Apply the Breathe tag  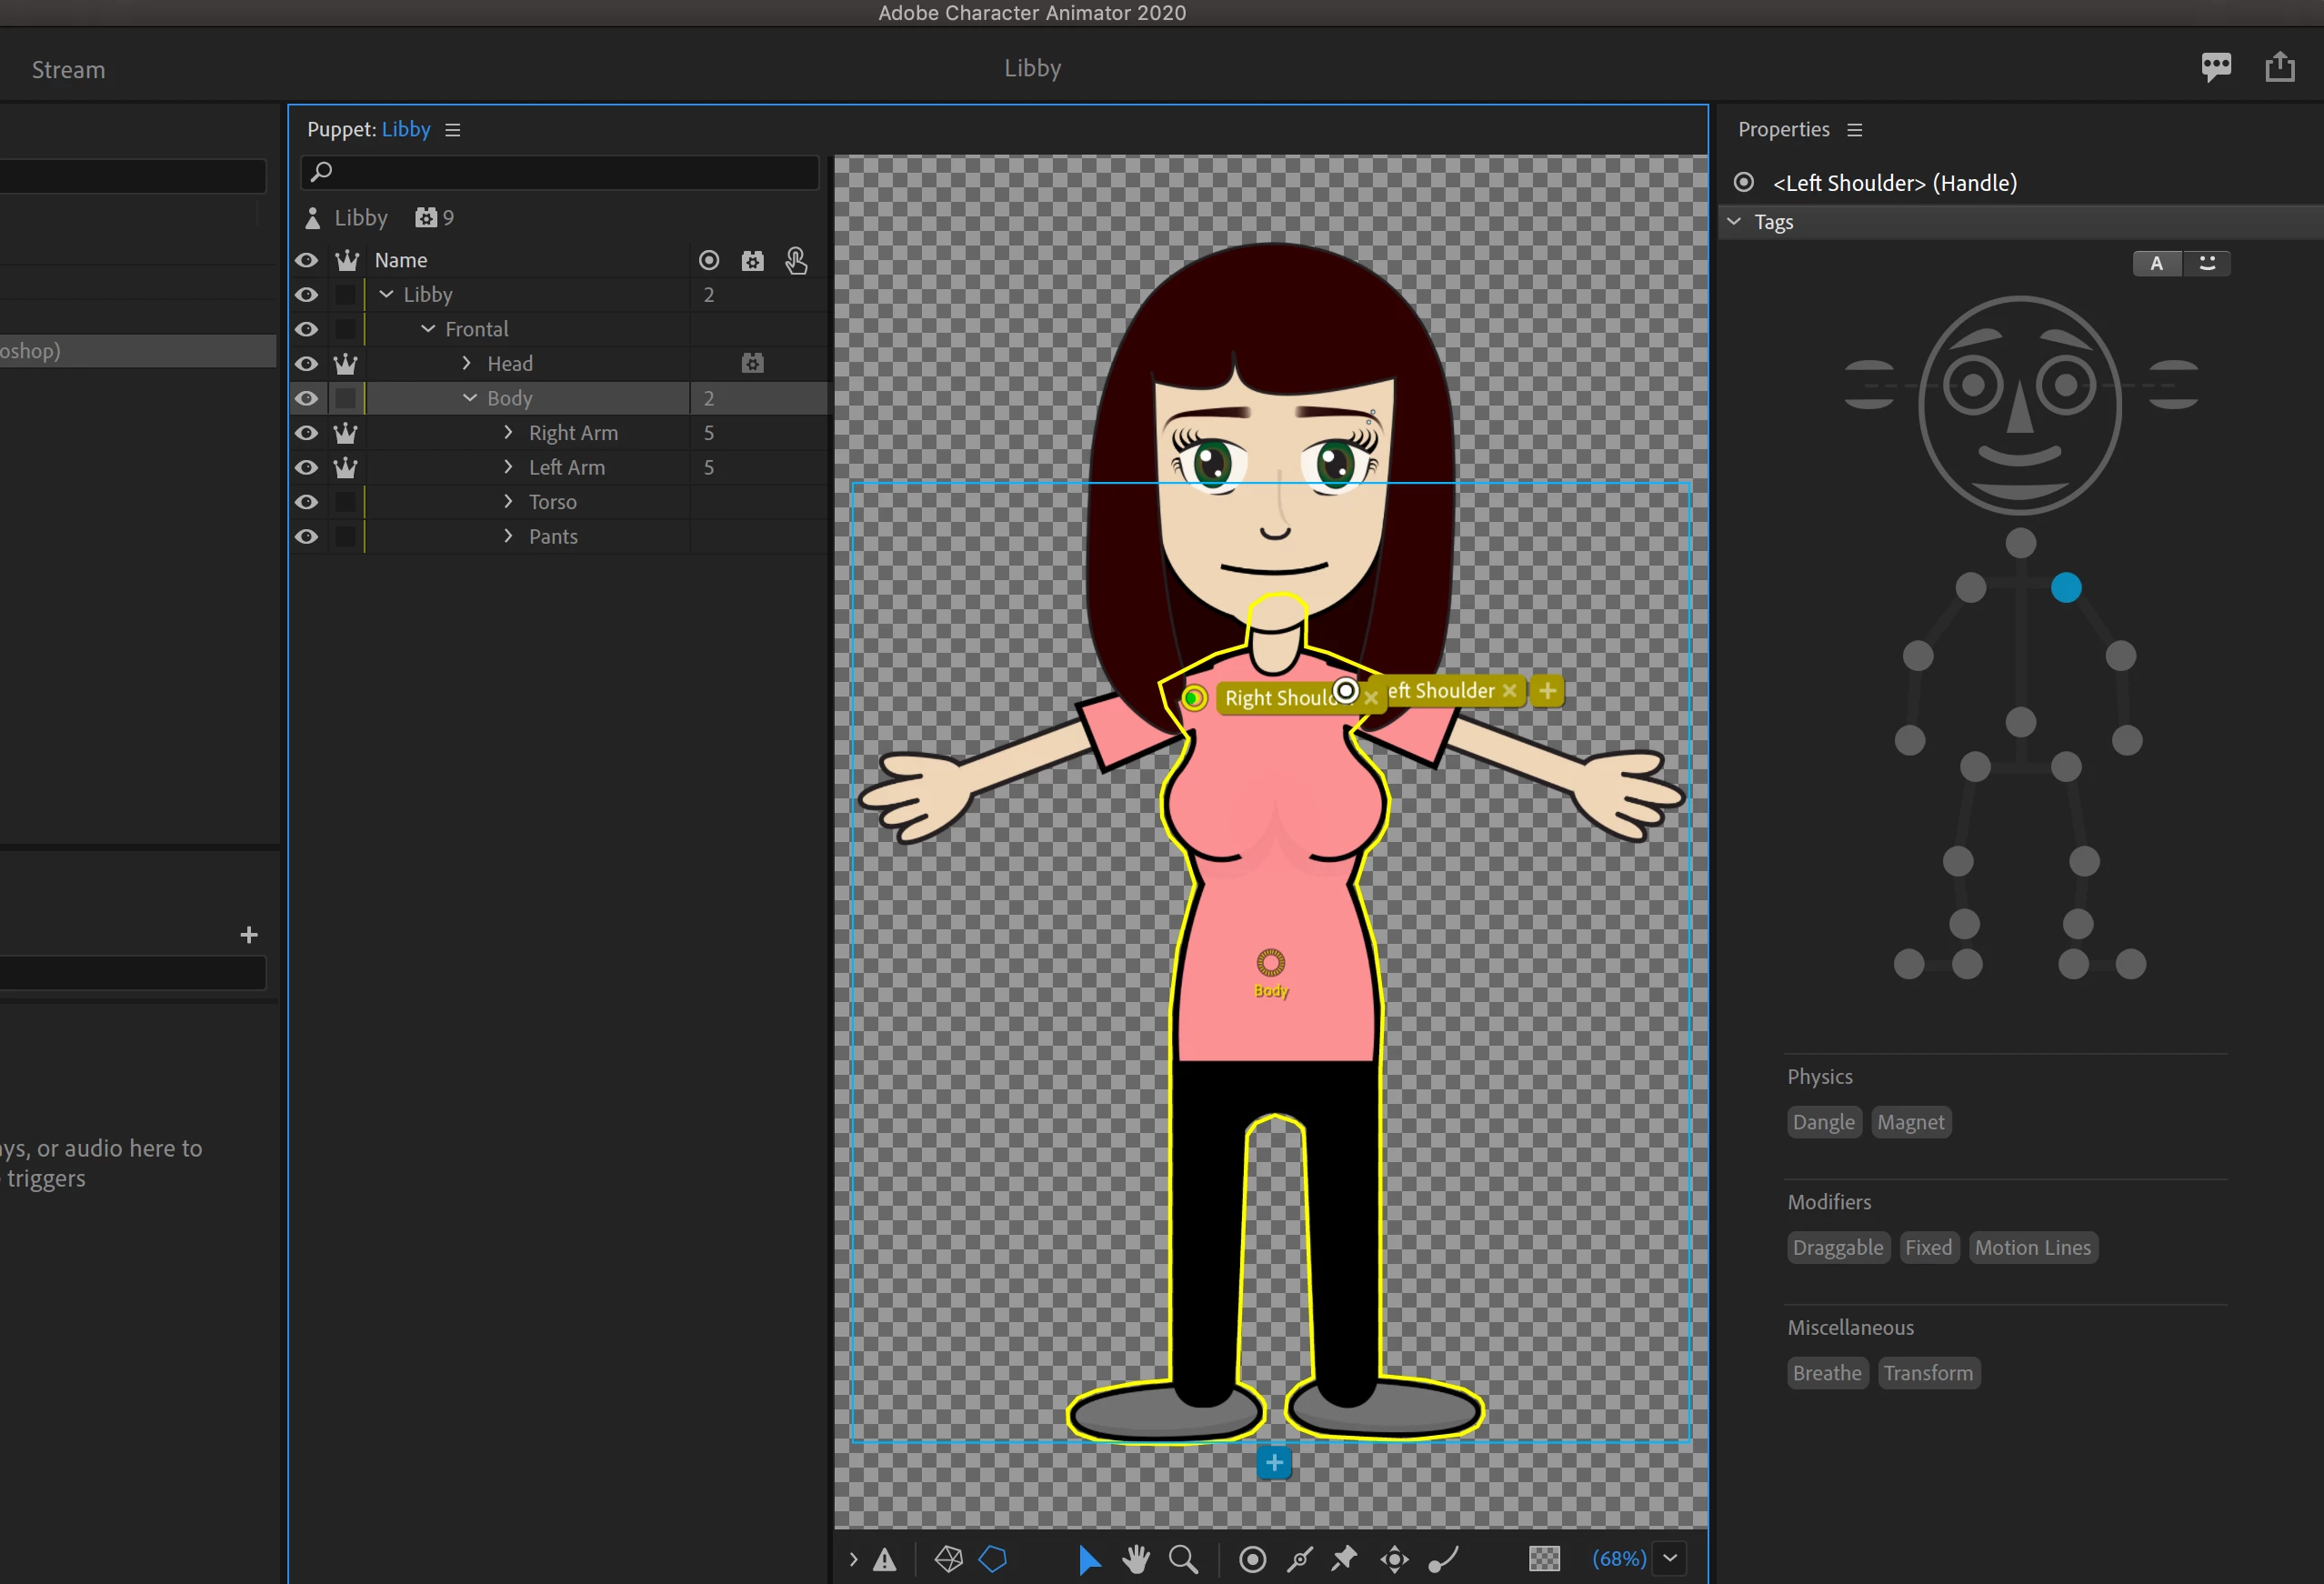tap(1826, 1373)
